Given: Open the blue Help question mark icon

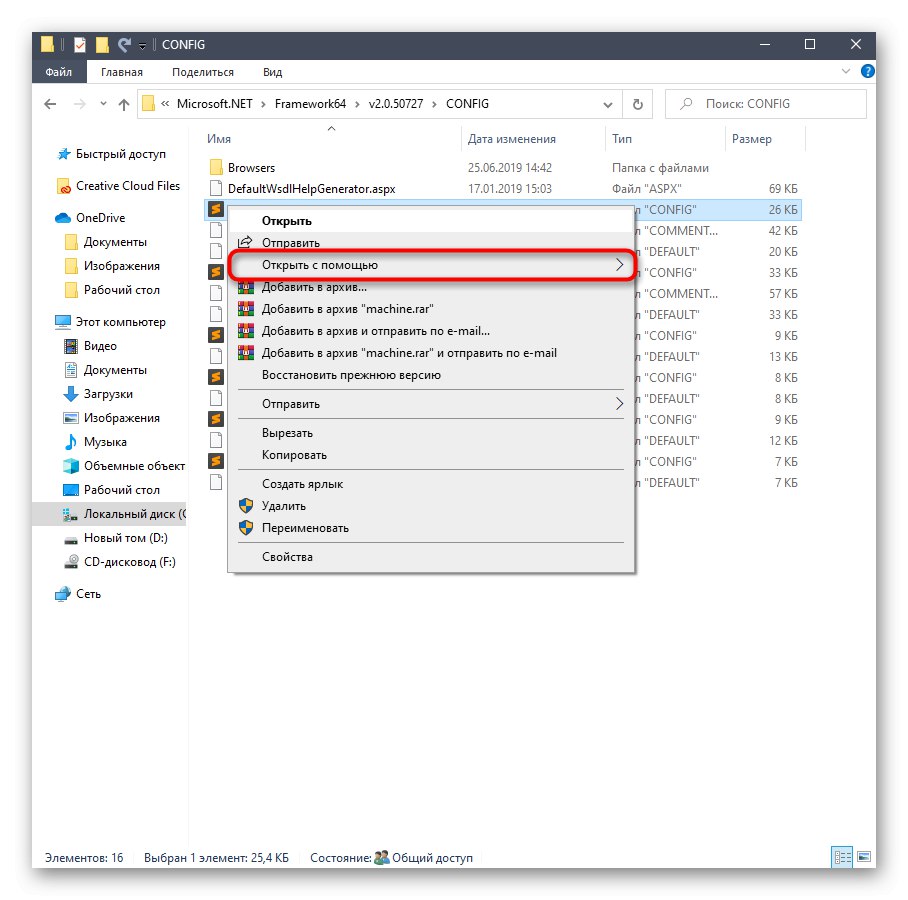Looking at the screenshot, I should pos(867,71).
